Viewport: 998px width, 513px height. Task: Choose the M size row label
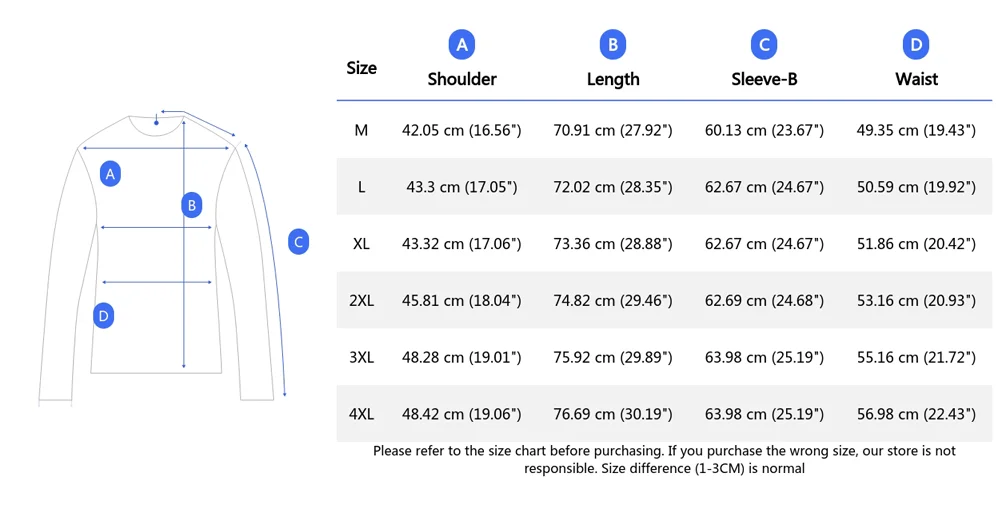[x=361, y=130]
